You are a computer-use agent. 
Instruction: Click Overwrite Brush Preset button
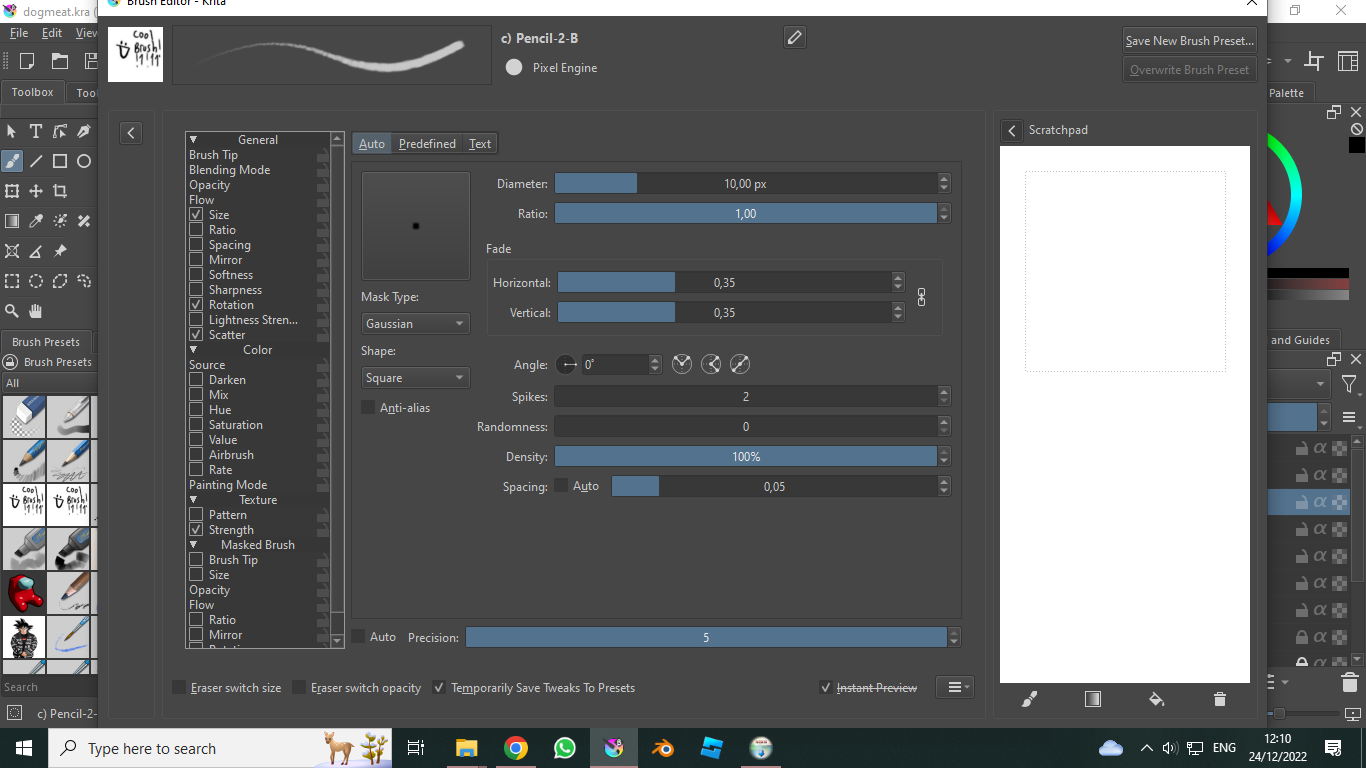[x=1189, y=70]
